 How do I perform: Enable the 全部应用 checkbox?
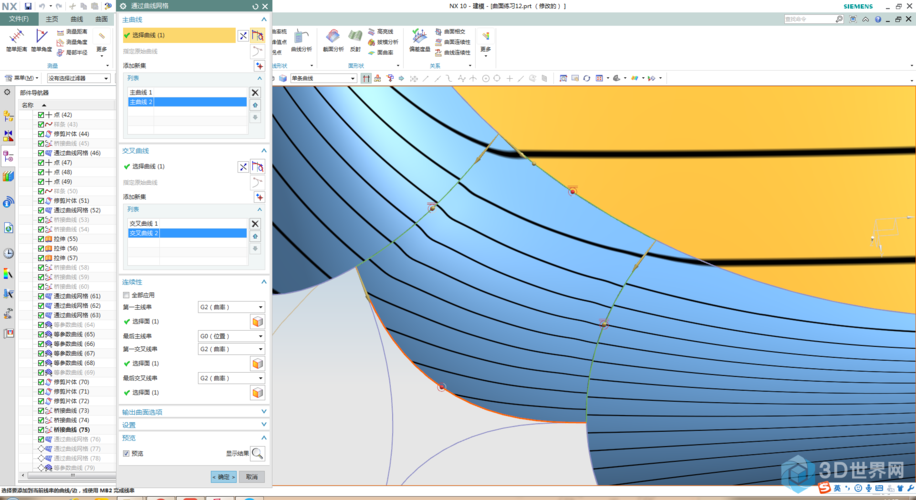(x=126, y=295)
